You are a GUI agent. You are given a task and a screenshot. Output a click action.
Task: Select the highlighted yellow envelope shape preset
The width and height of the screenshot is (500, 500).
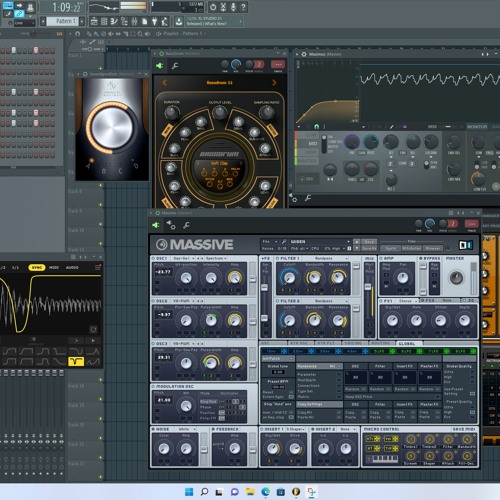point(76,361)
